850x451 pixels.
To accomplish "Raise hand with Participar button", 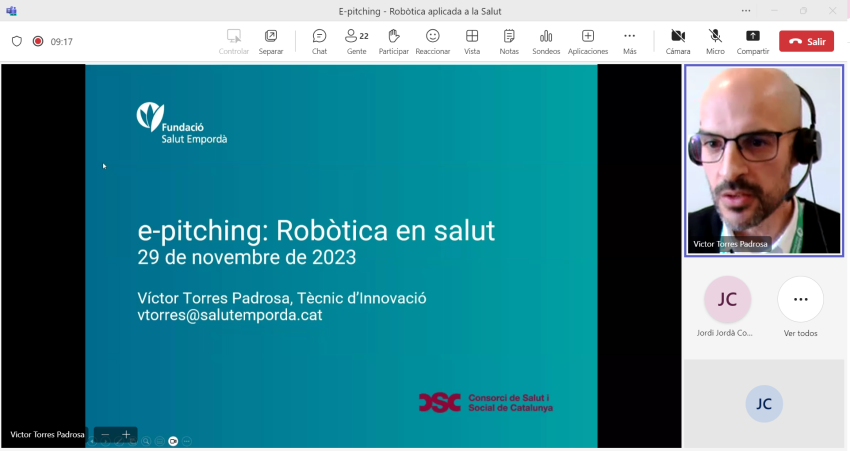I will [x=394, y=41].
